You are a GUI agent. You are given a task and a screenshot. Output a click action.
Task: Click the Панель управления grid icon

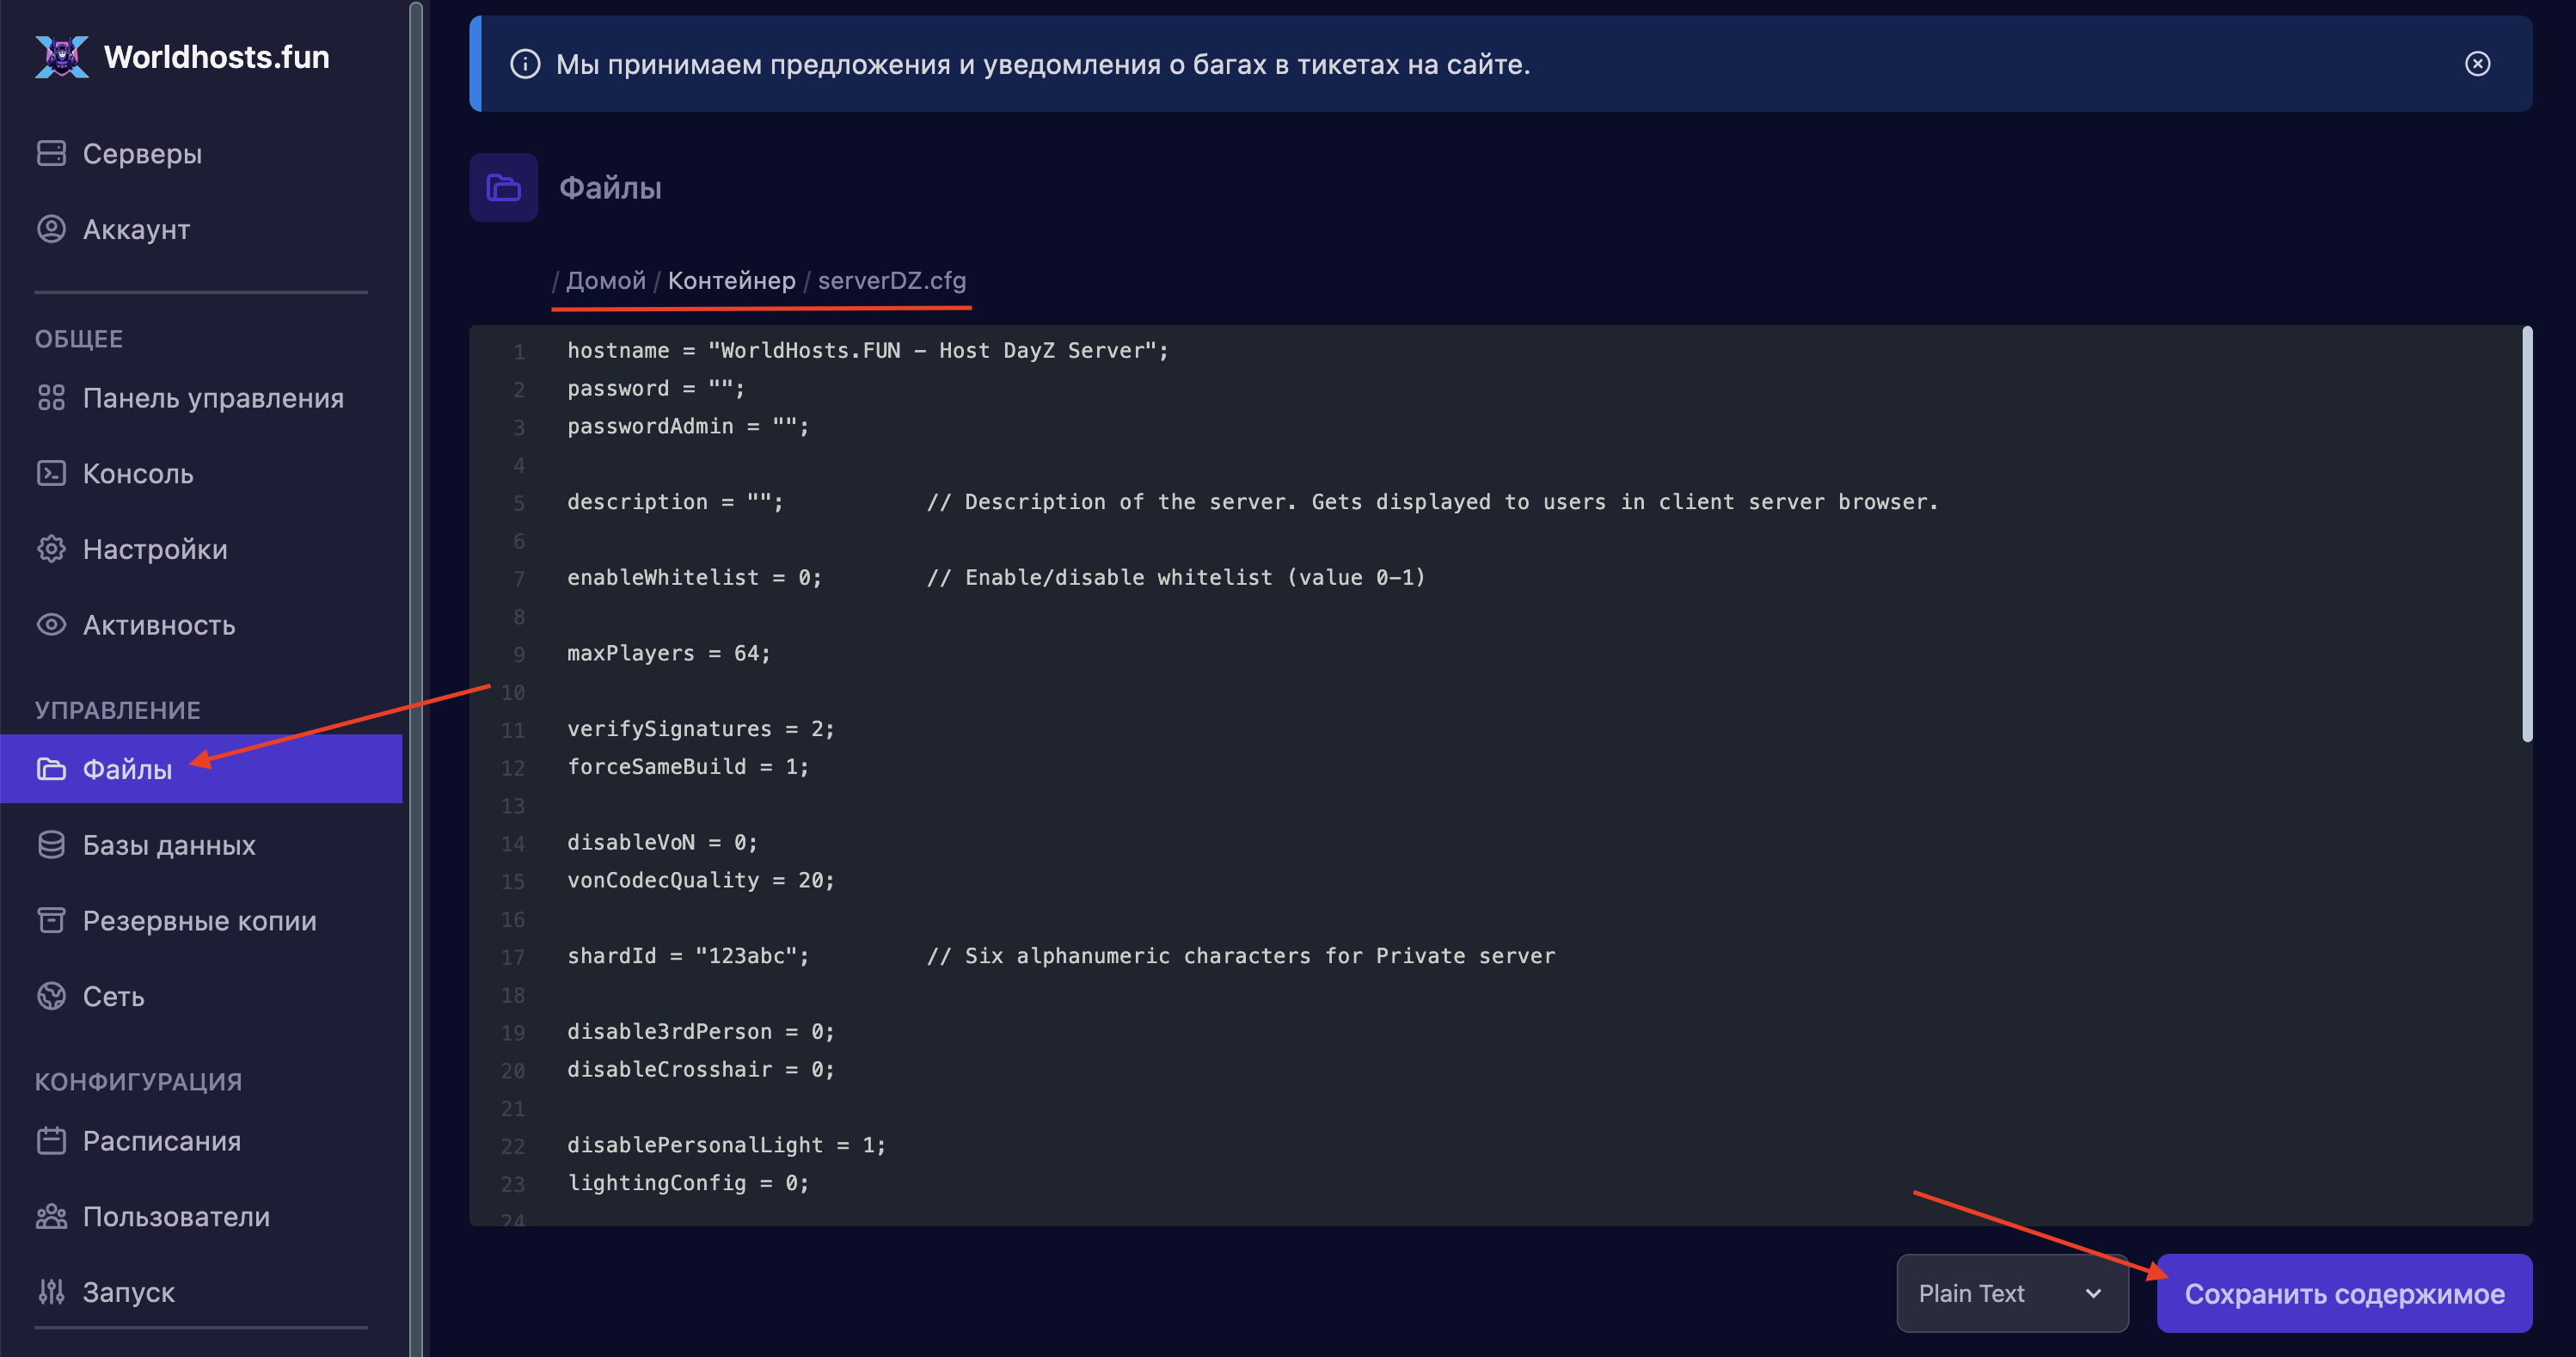click(x=51, y=398)
